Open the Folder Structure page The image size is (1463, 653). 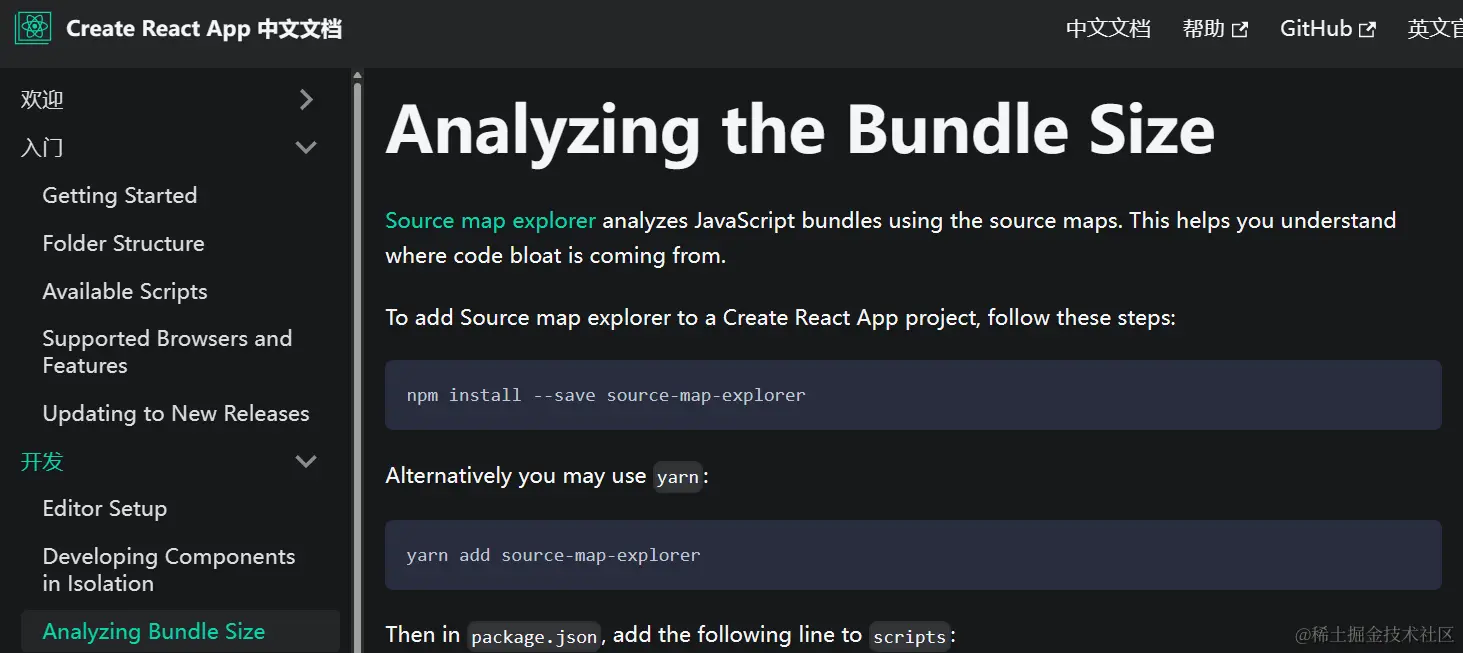tap(123, 243)
